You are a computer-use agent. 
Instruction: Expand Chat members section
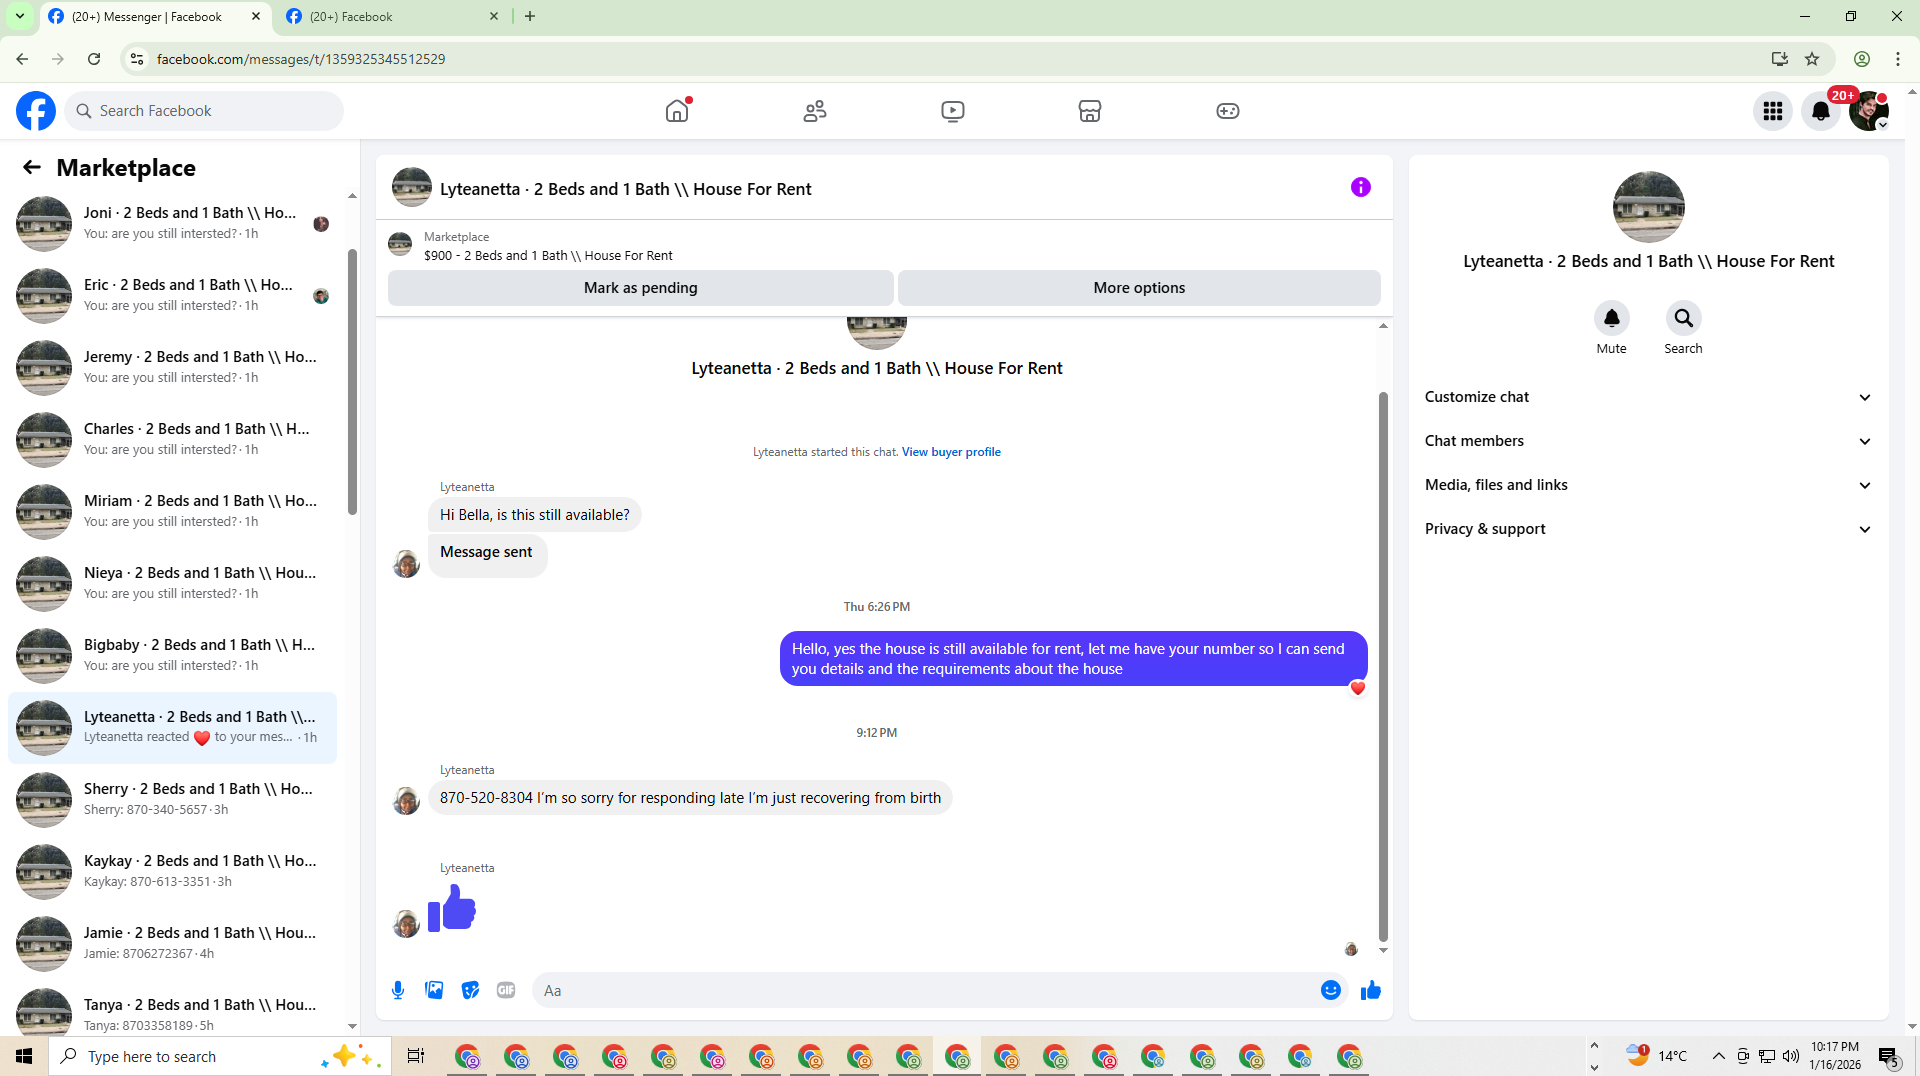pyautogui.click(x=1648, y=441)
